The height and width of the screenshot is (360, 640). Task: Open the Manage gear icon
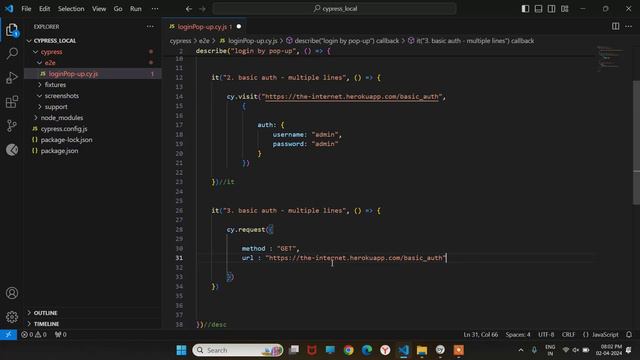point(12,317)
